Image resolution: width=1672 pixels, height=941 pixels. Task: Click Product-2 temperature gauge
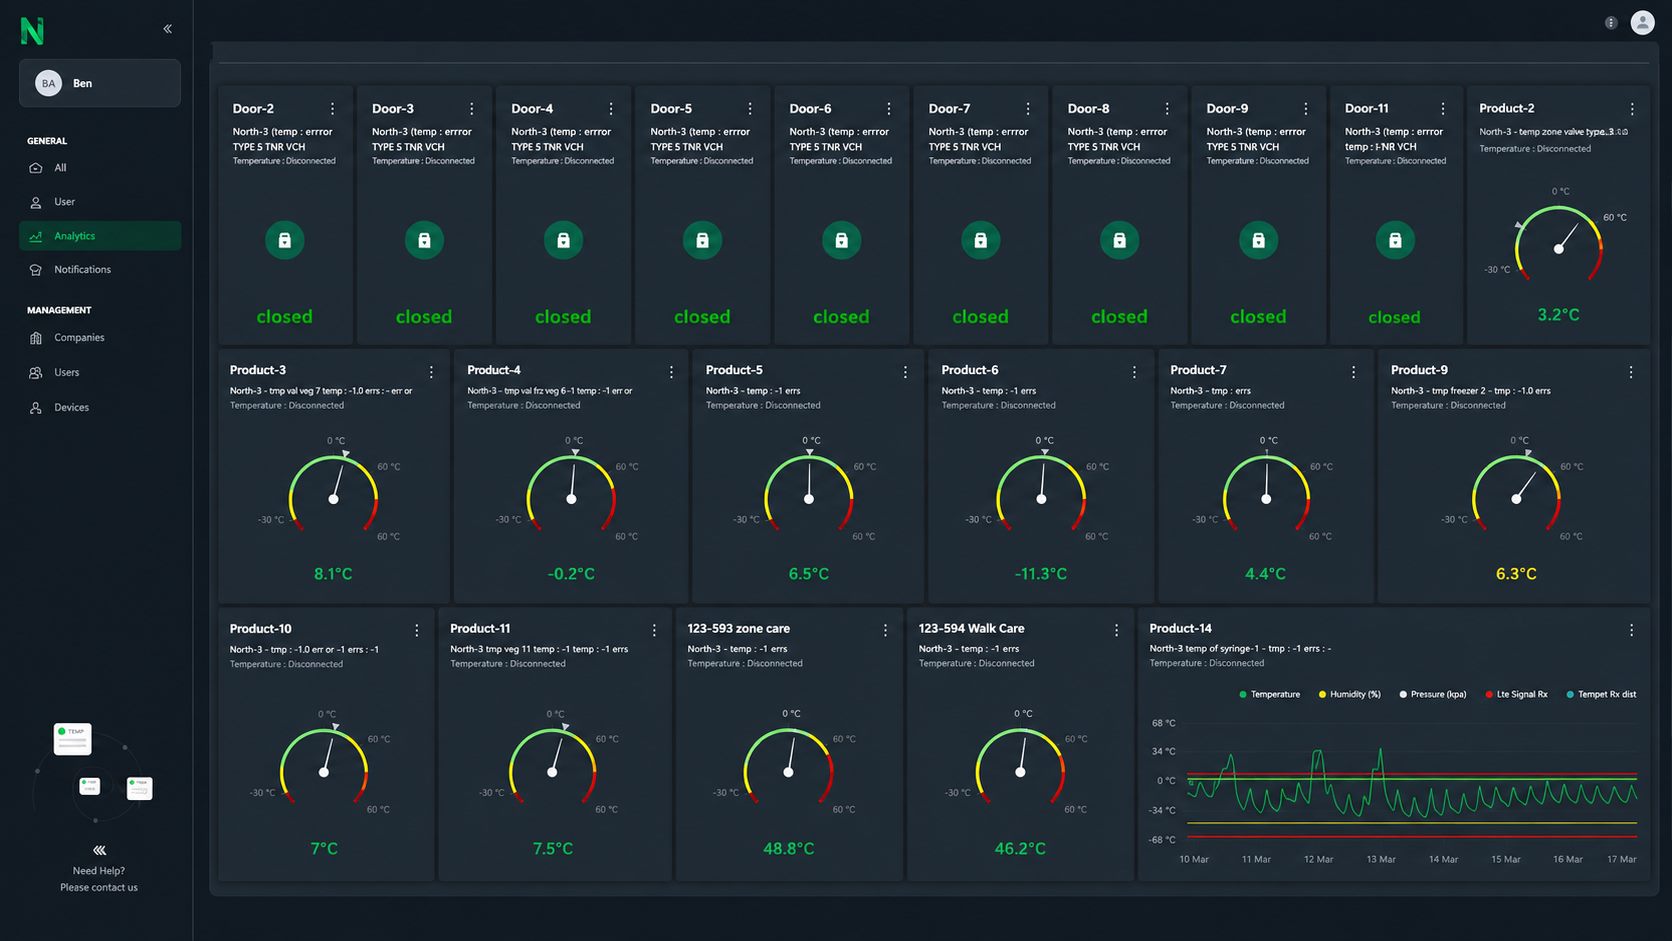(1558, 243)
